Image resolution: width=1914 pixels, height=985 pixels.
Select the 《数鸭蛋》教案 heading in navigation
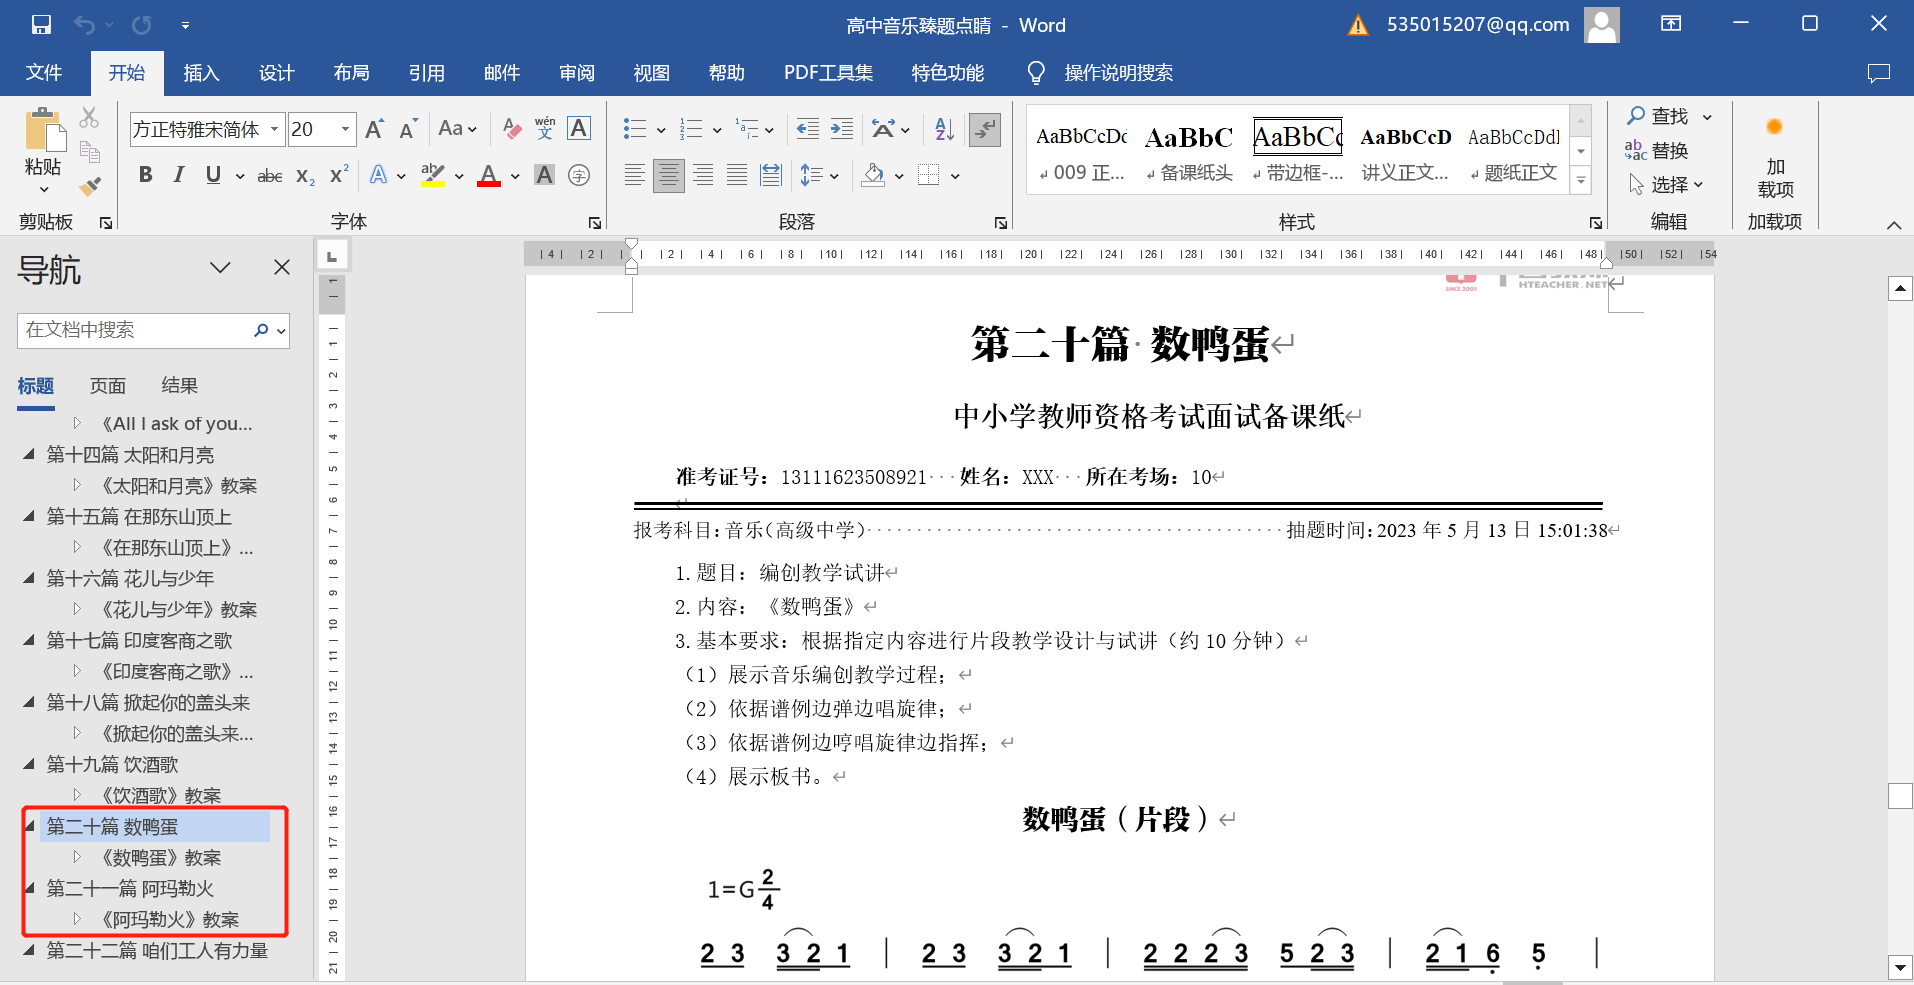point(161,858)
